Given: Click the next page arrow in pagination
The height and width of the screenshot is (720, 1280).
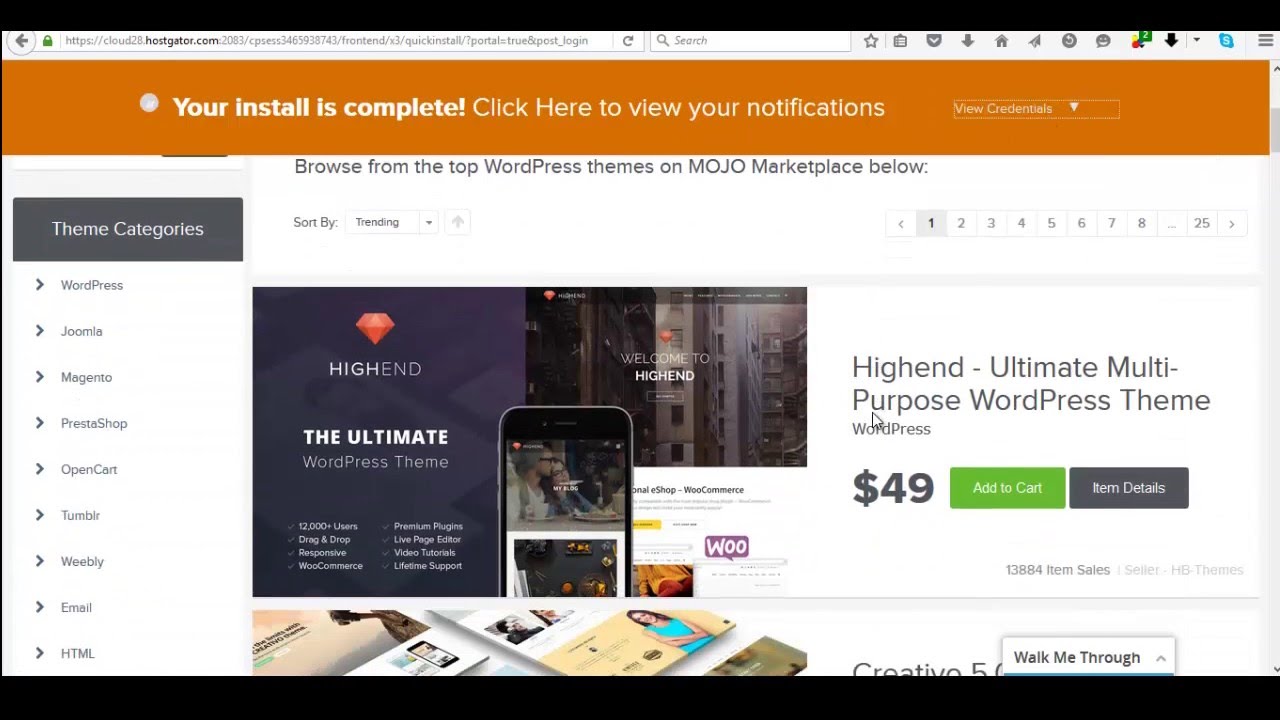Looking at the screenshot, I should 1232,223.
